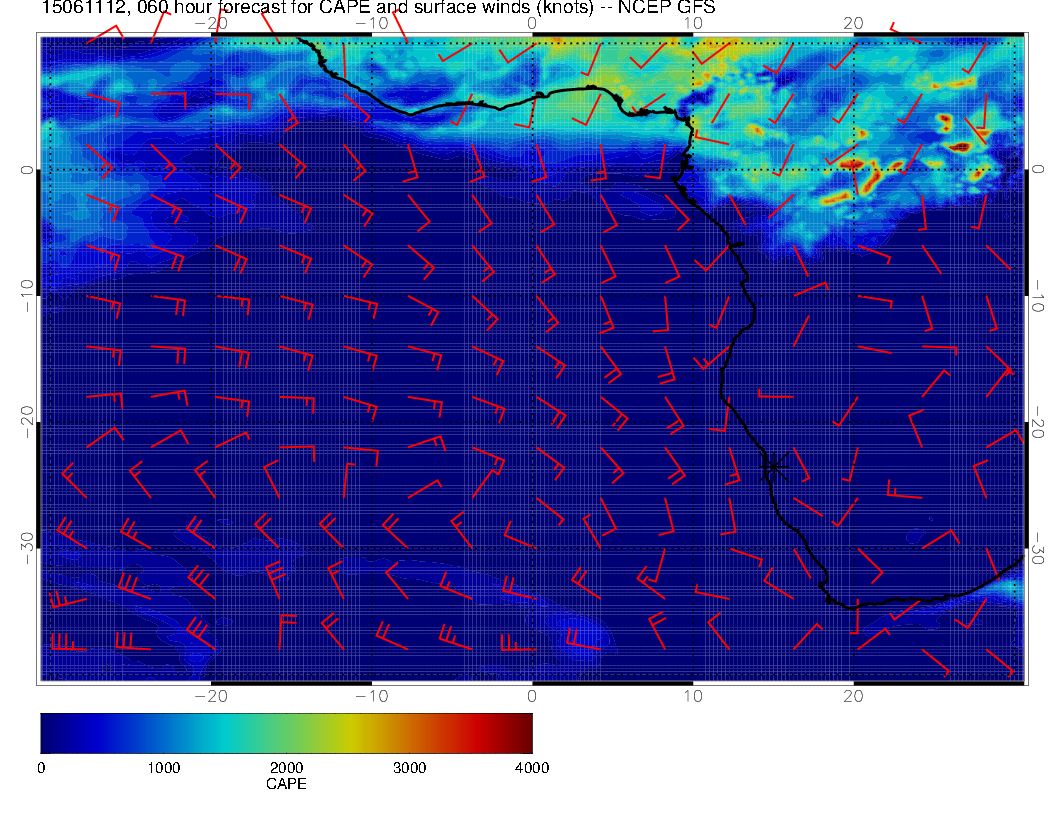Click the CAPE label beneath the colorbar

point(286,785)
